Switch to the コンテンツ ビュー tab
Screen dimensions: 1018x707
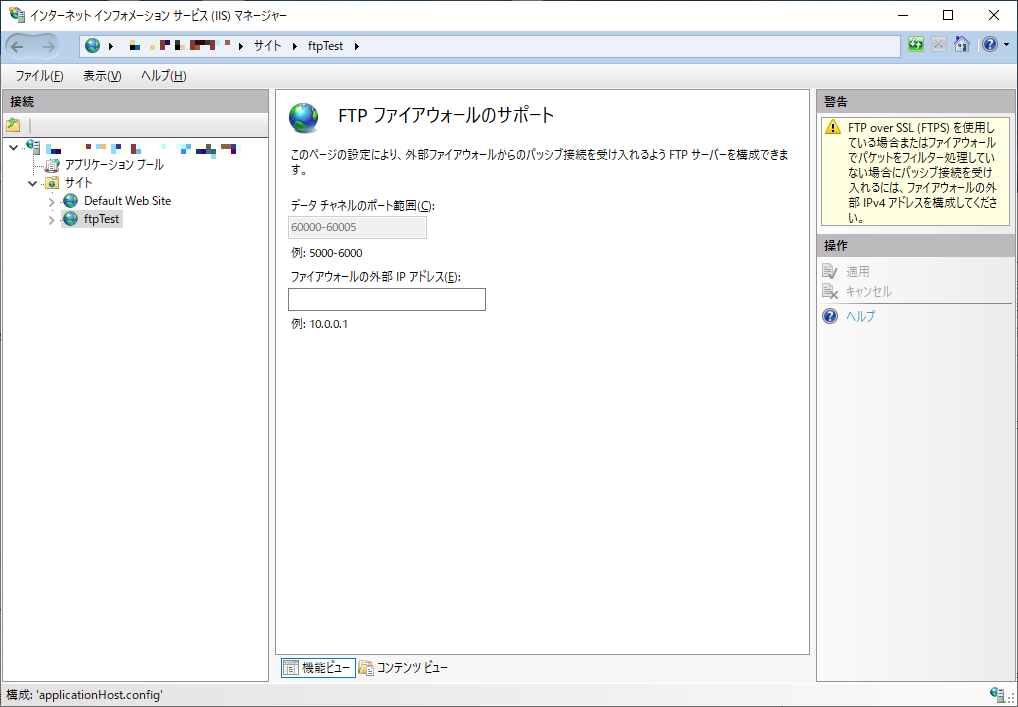410,667
